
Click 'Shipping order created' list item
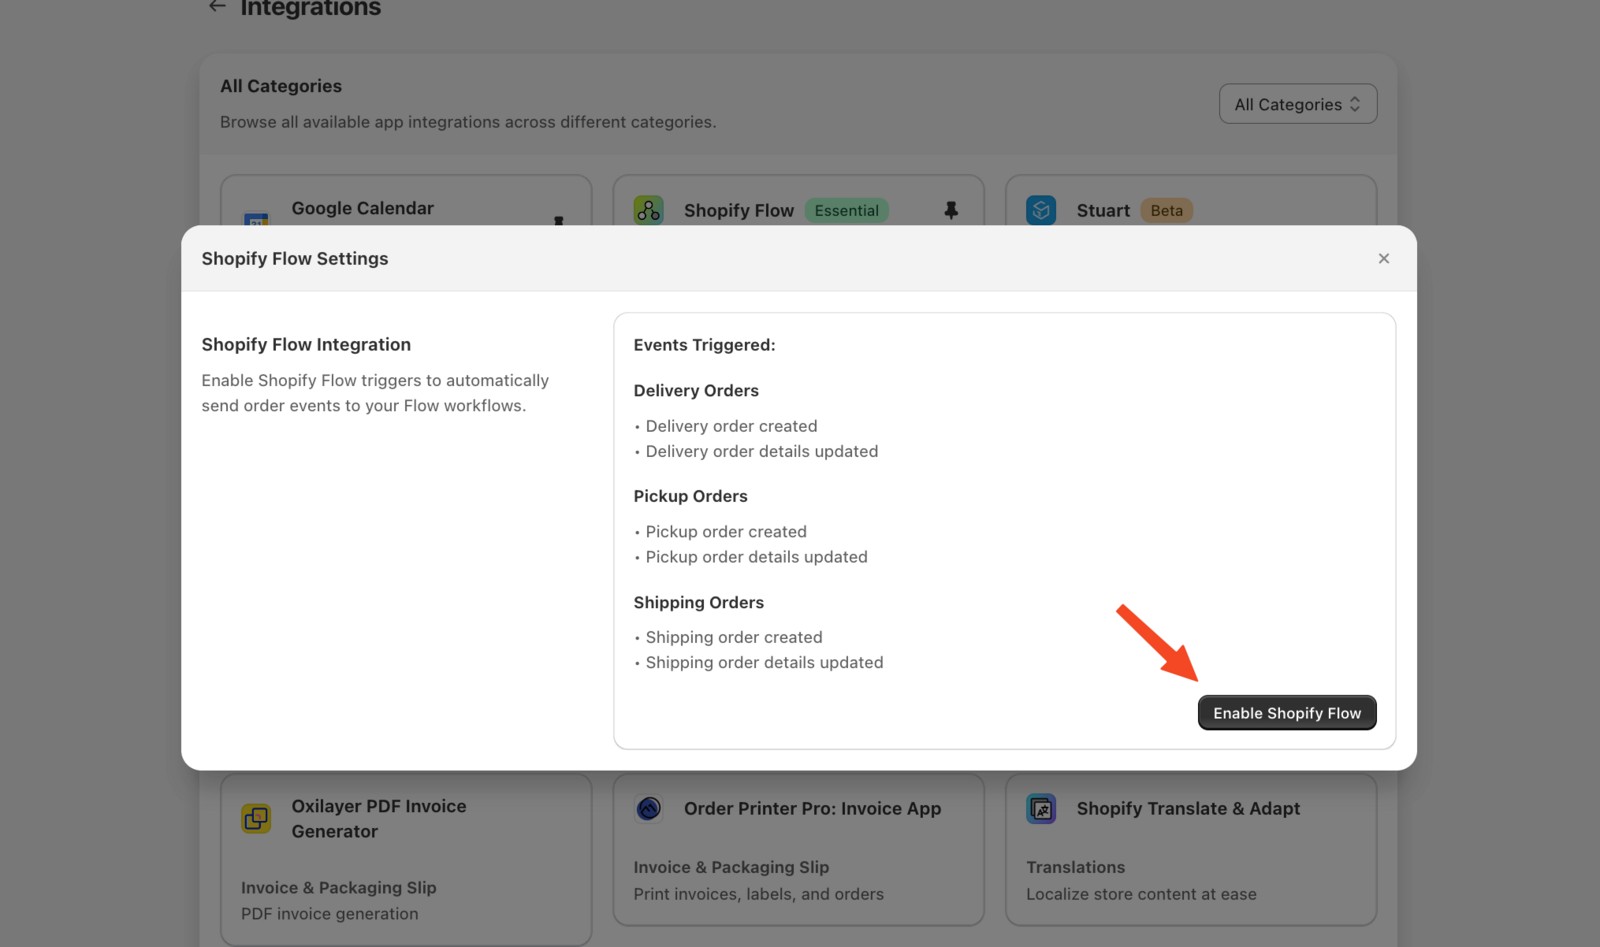(x=734, y=637)
